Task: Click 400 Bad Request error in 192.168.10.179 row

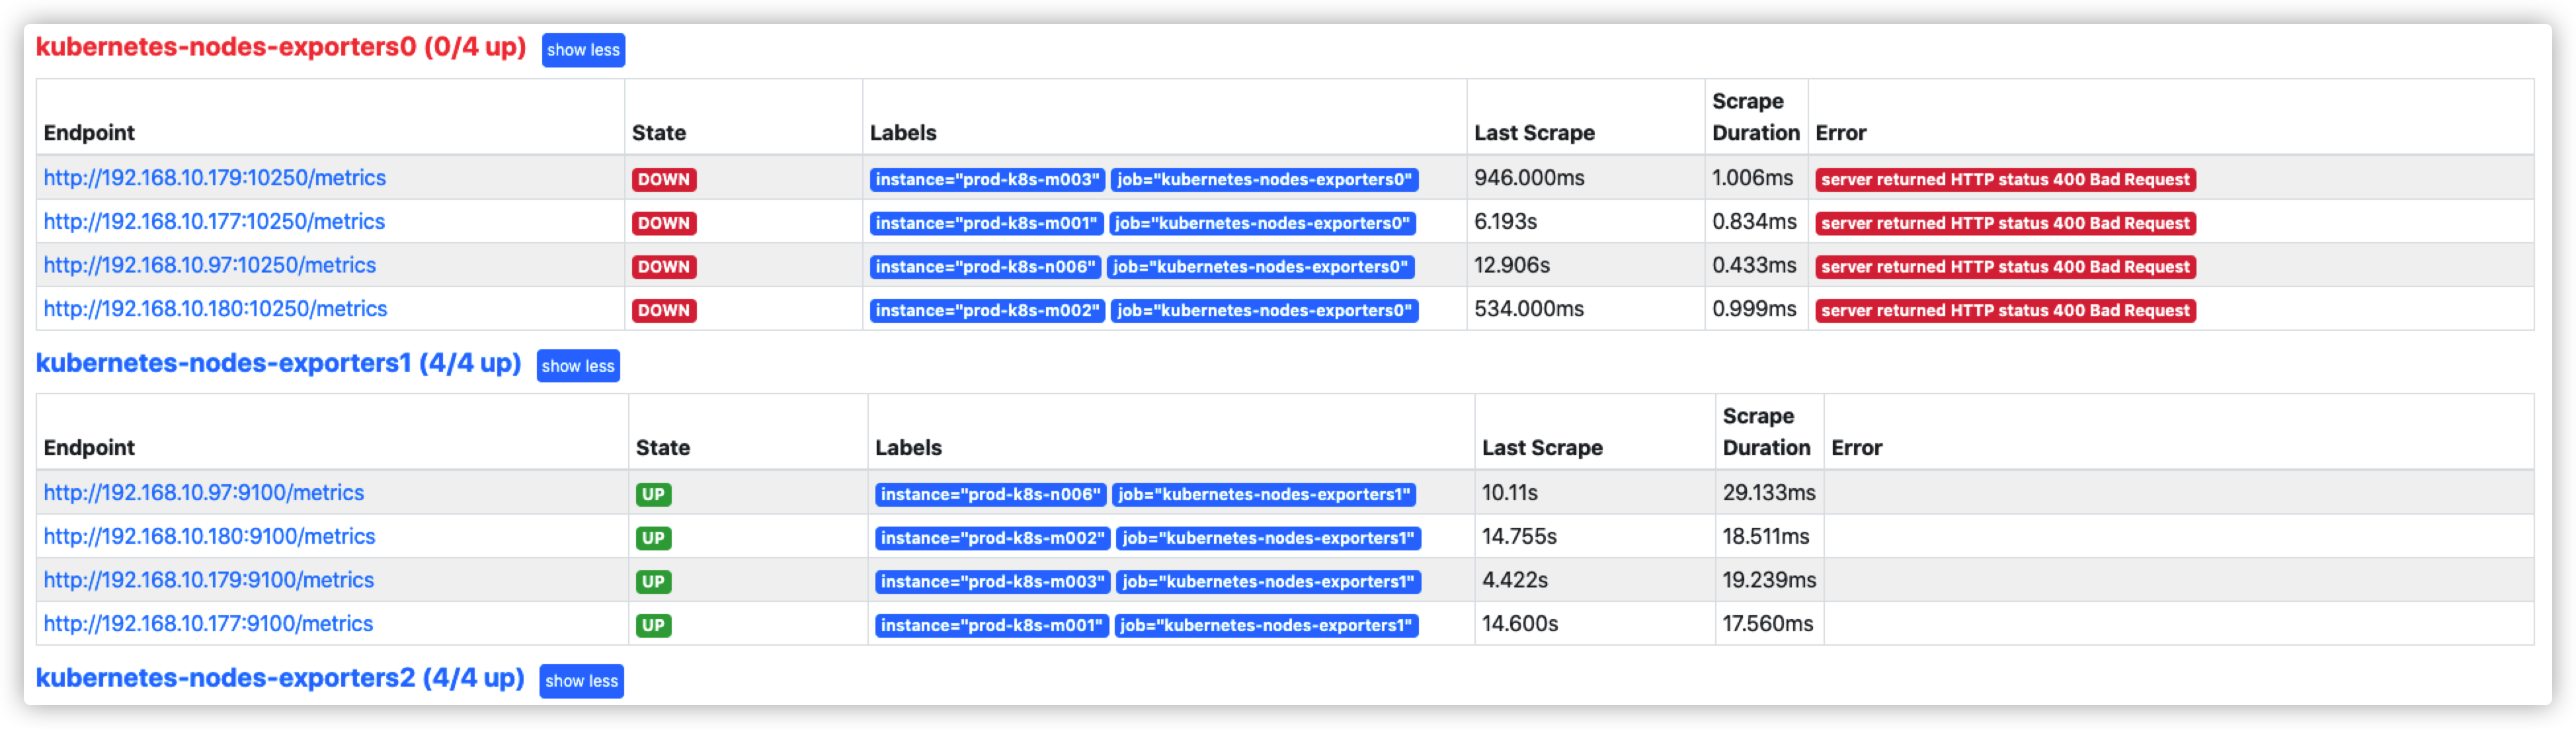Action: tap(2005, 180)
